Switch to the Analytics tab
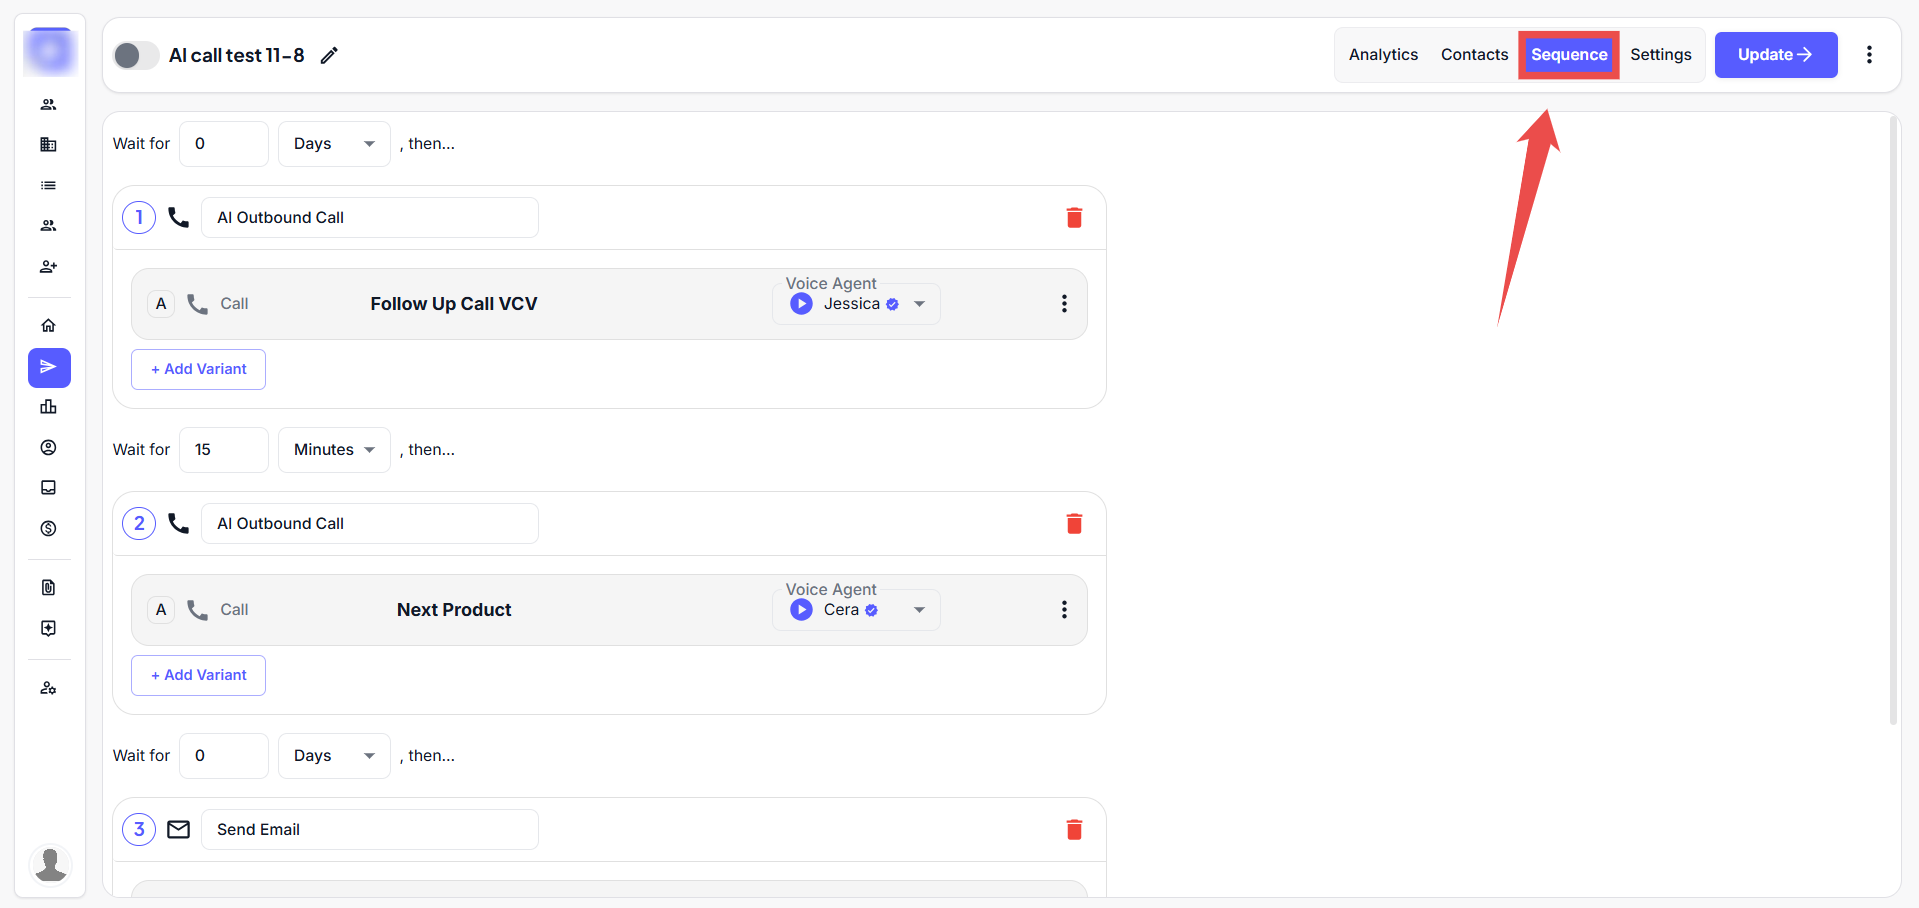This screenshot has width=1919, height=908. [1383, 55]
